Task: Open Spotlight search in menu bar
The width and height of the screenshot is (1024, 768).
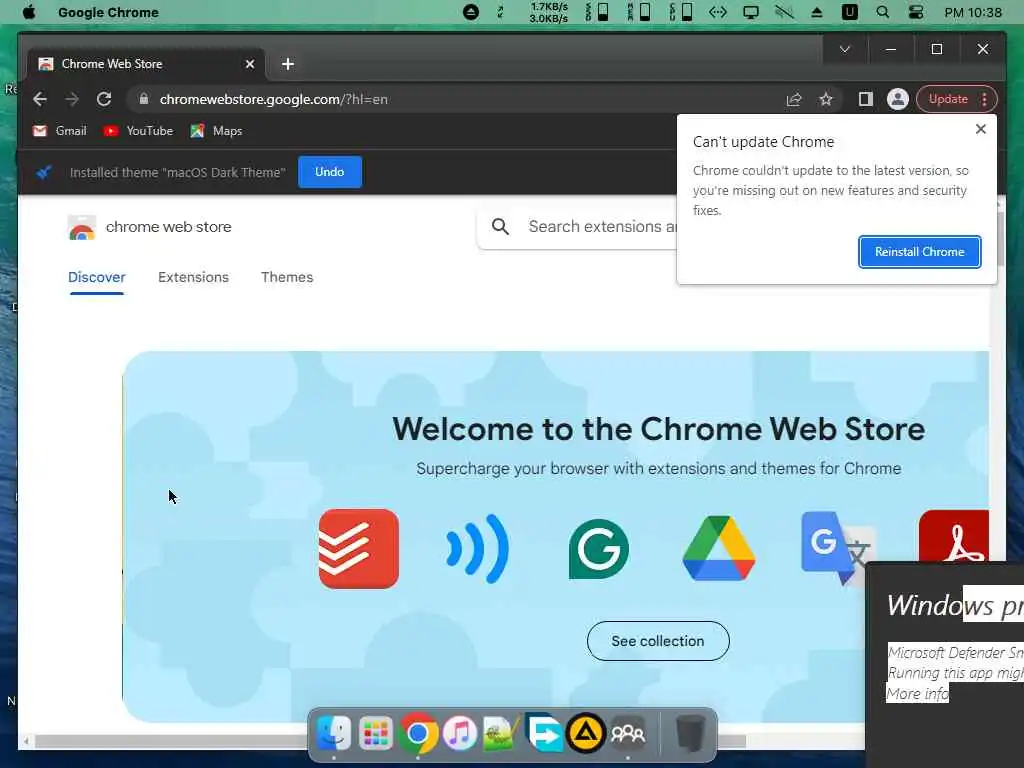Action: pyautogui.click(x=882, y=12)
